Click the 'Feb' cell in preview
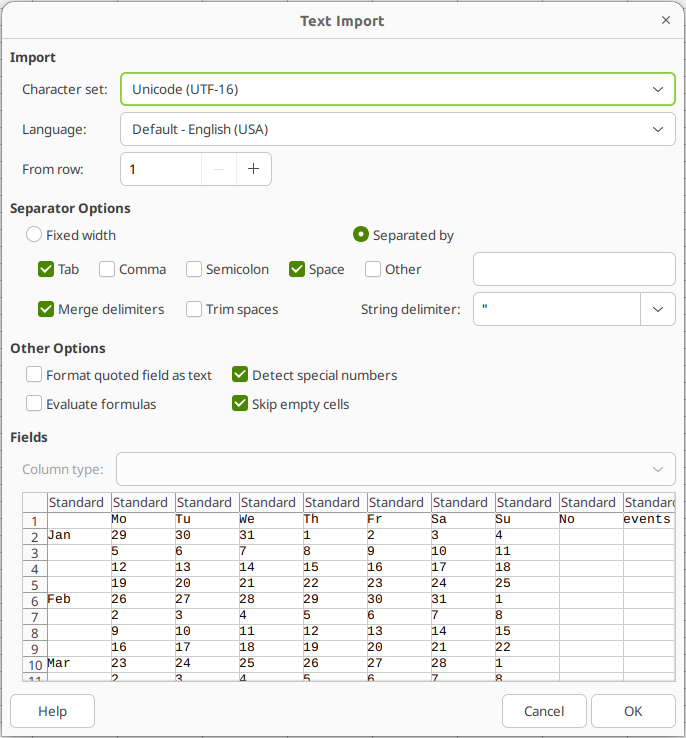 click(79, 600)
